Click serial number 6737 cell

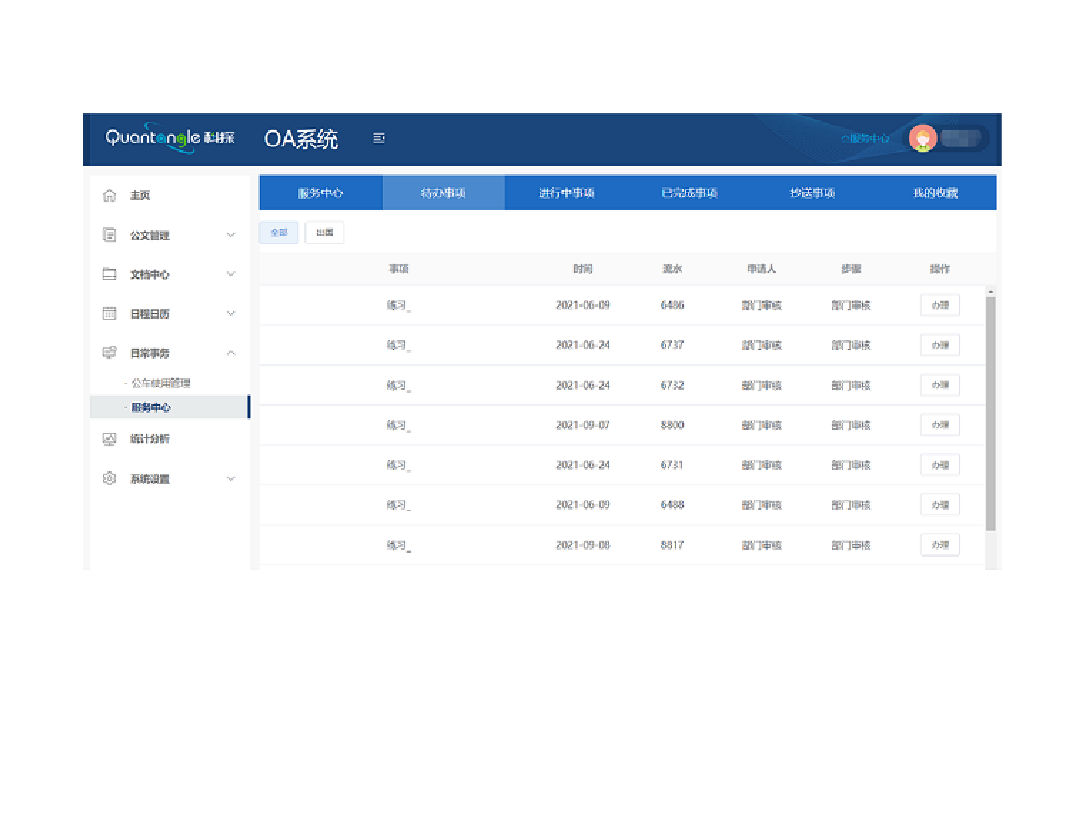(x=672, y=345)
